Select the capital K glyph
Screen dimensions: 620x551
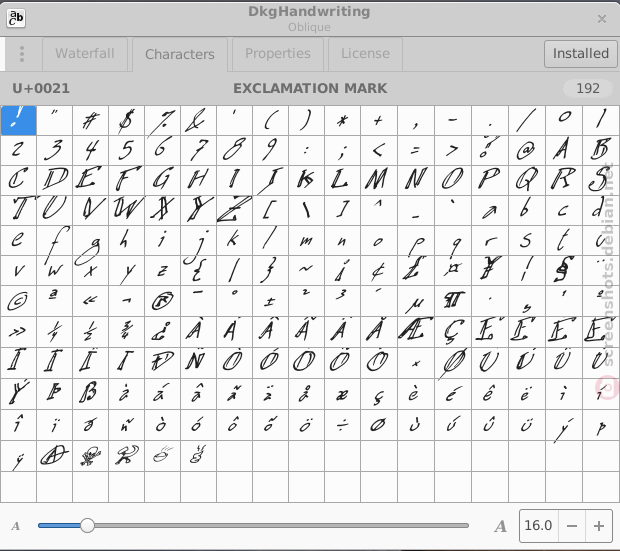pyautogui.click(x=306, y=180)
